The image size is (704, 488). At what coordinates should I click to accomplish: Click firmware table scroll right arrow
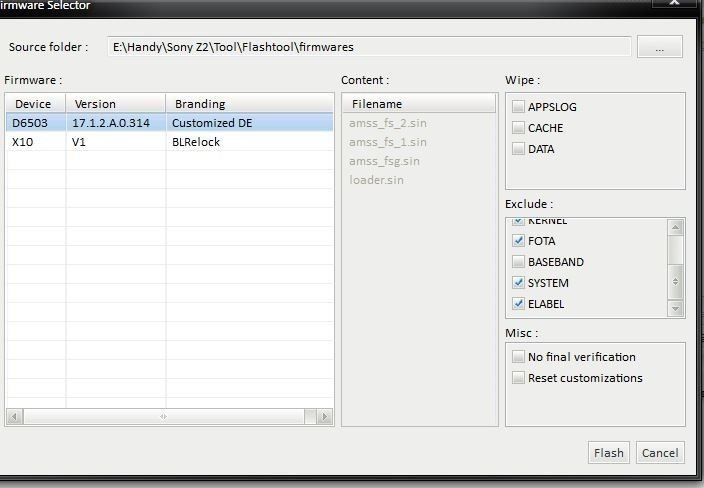pos(325,417)
